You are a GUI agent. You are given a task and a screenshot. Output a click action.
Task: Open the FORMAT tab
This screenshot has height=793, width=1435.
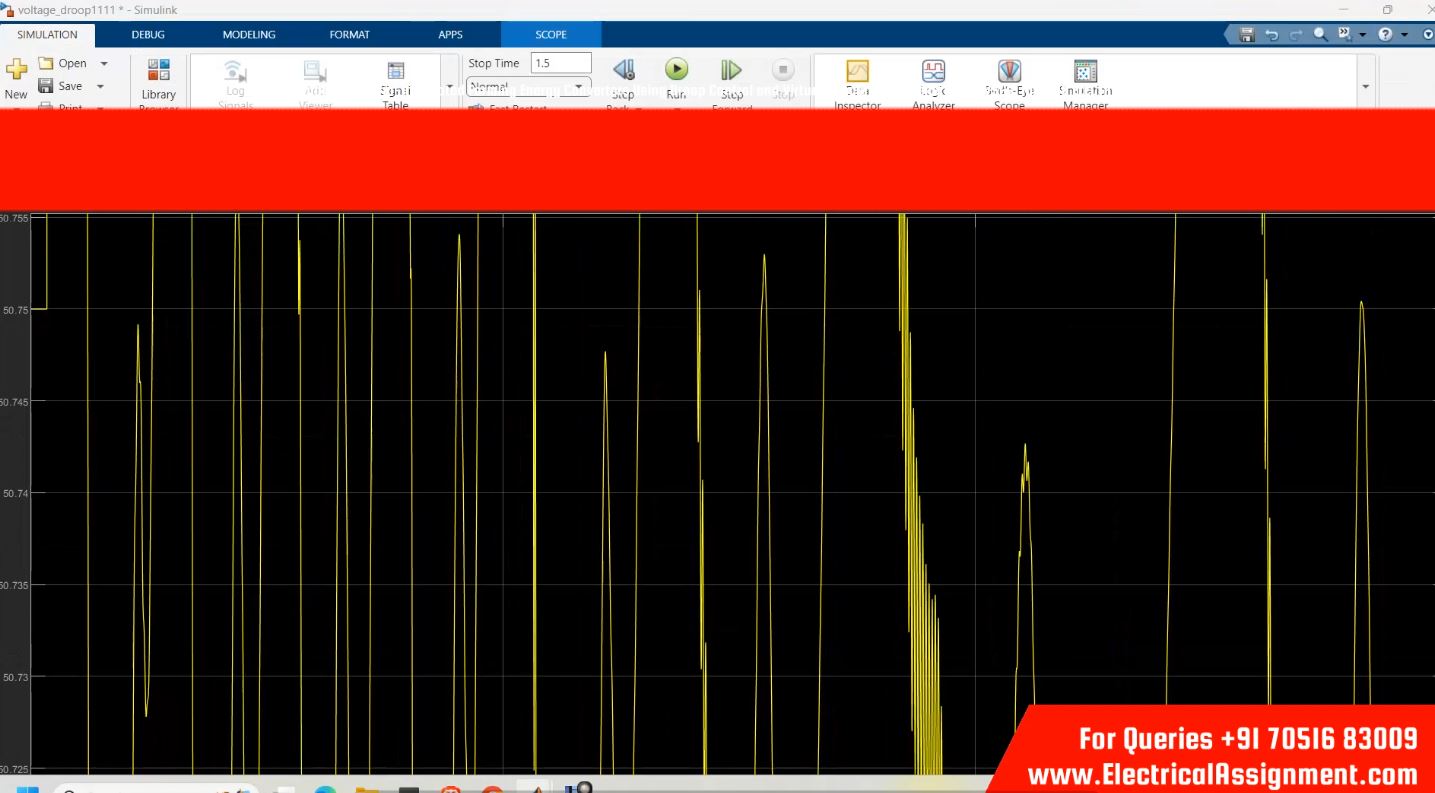(349, 35)
